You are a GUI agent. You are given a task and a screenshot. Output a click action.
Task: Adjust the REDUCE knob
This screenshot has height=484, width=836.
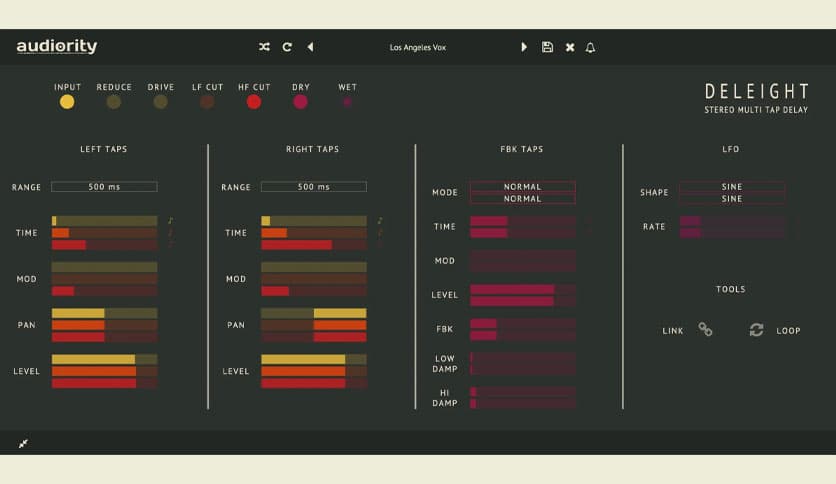click(x=114, y=101)
